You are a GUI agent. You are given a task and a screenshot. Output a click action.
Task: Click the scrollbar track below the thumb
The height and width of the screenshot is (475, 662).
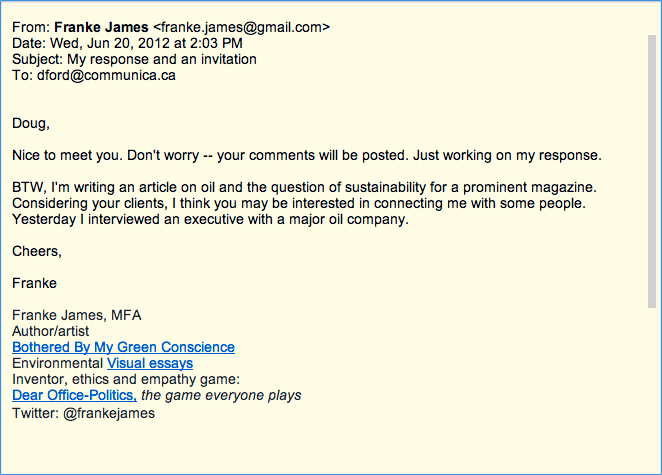[652, 388]
